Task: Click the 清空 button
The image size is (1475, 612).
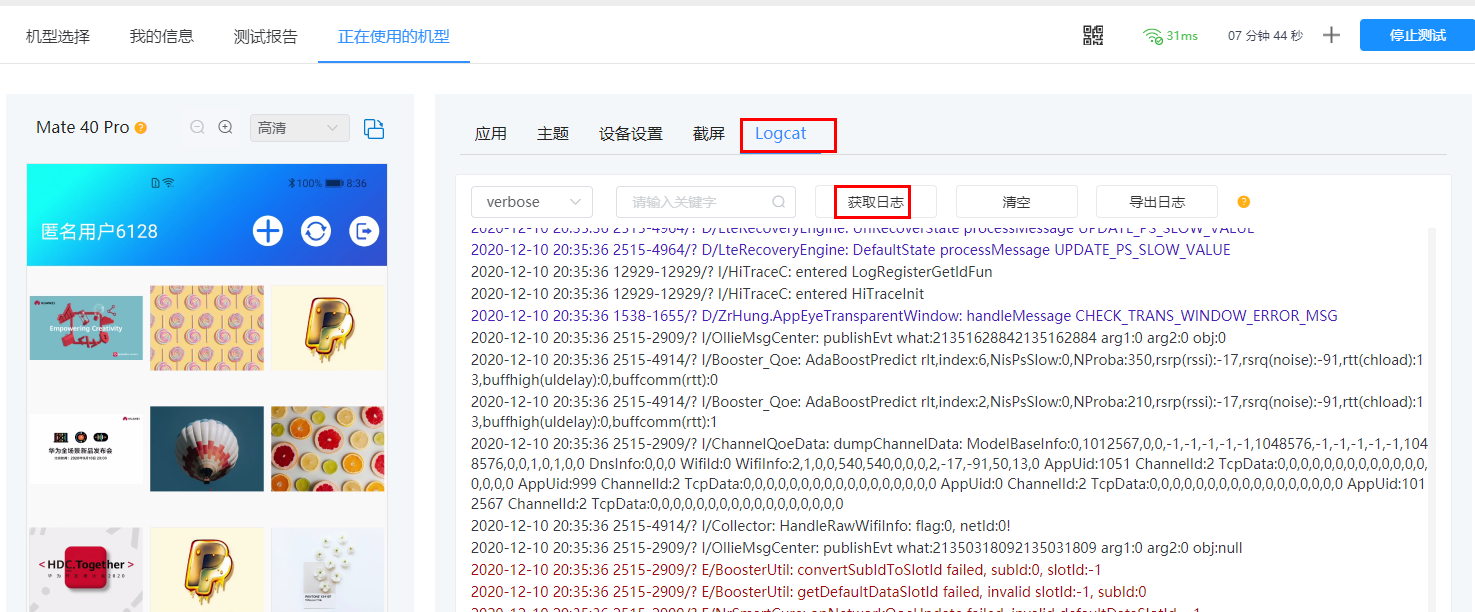Action: click(1016, 202)
